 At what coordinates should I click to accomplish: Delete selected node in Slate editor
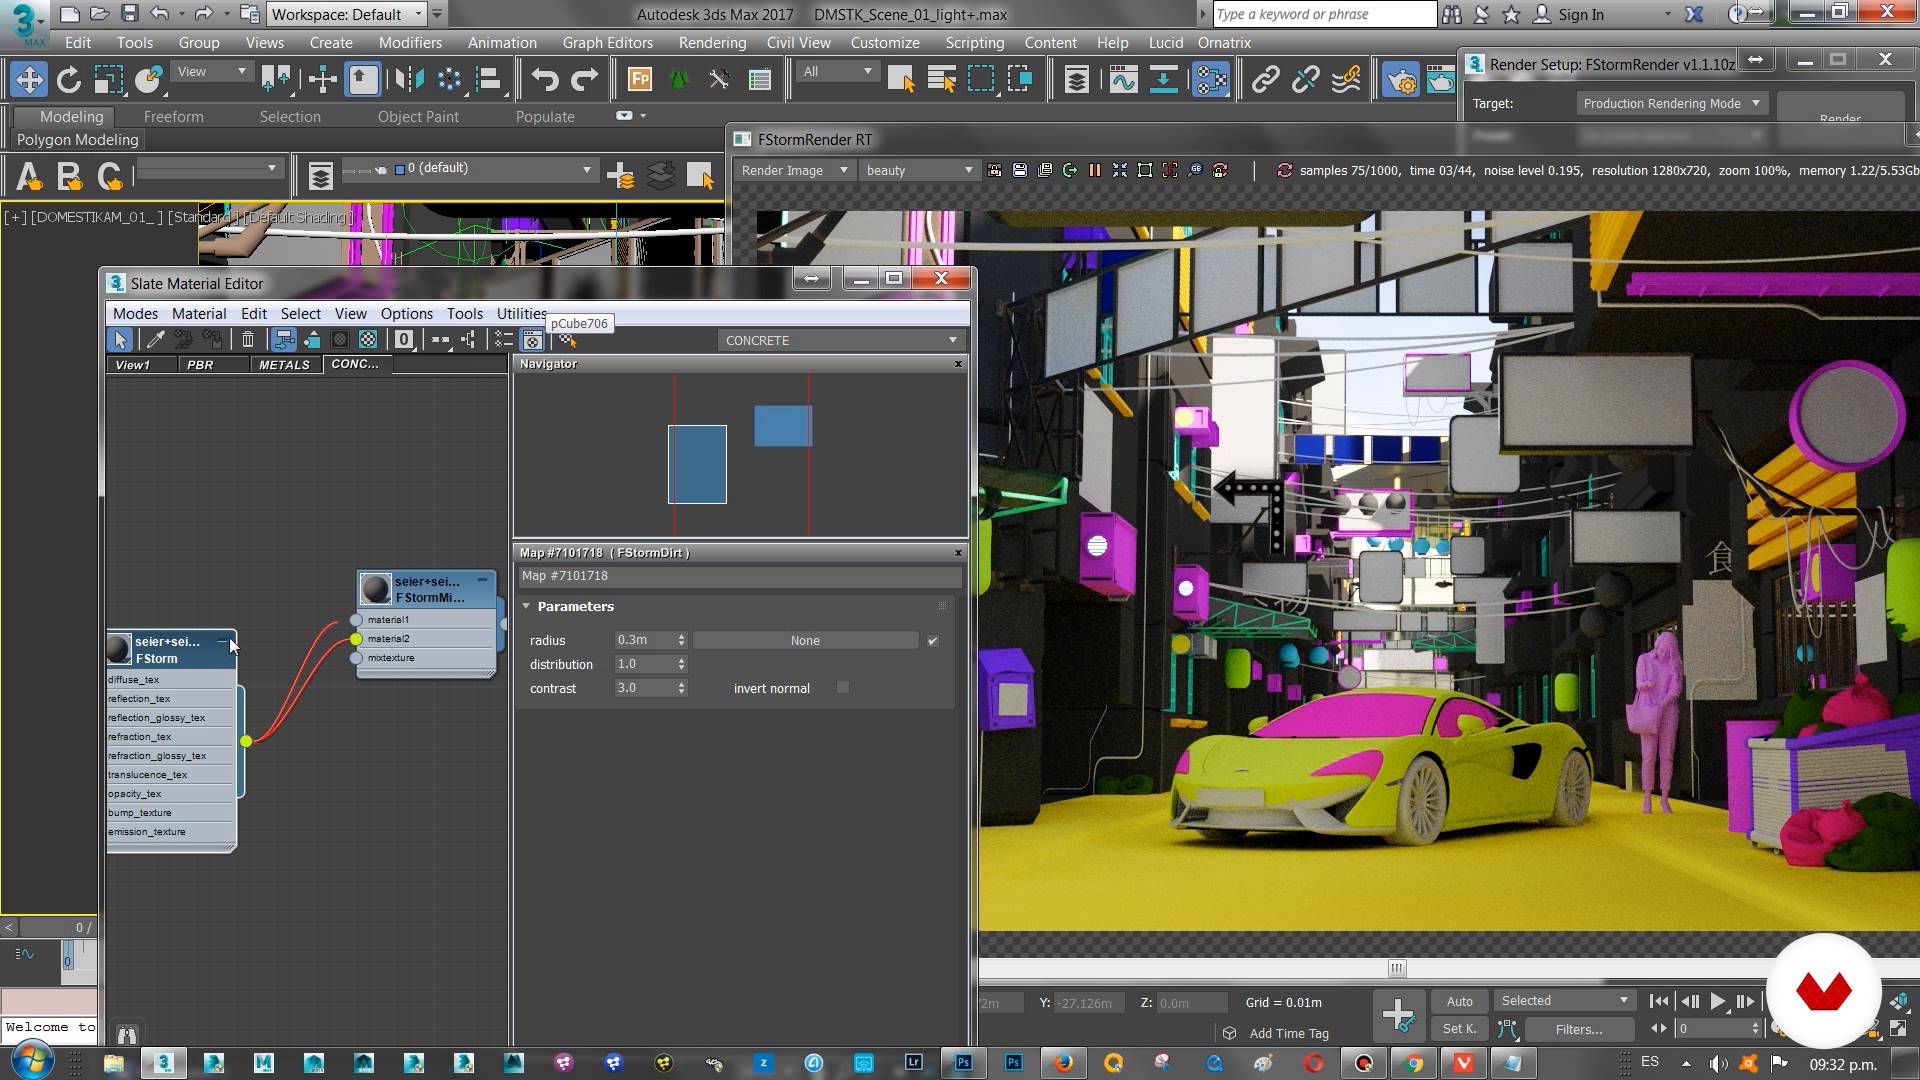point(248,340)
